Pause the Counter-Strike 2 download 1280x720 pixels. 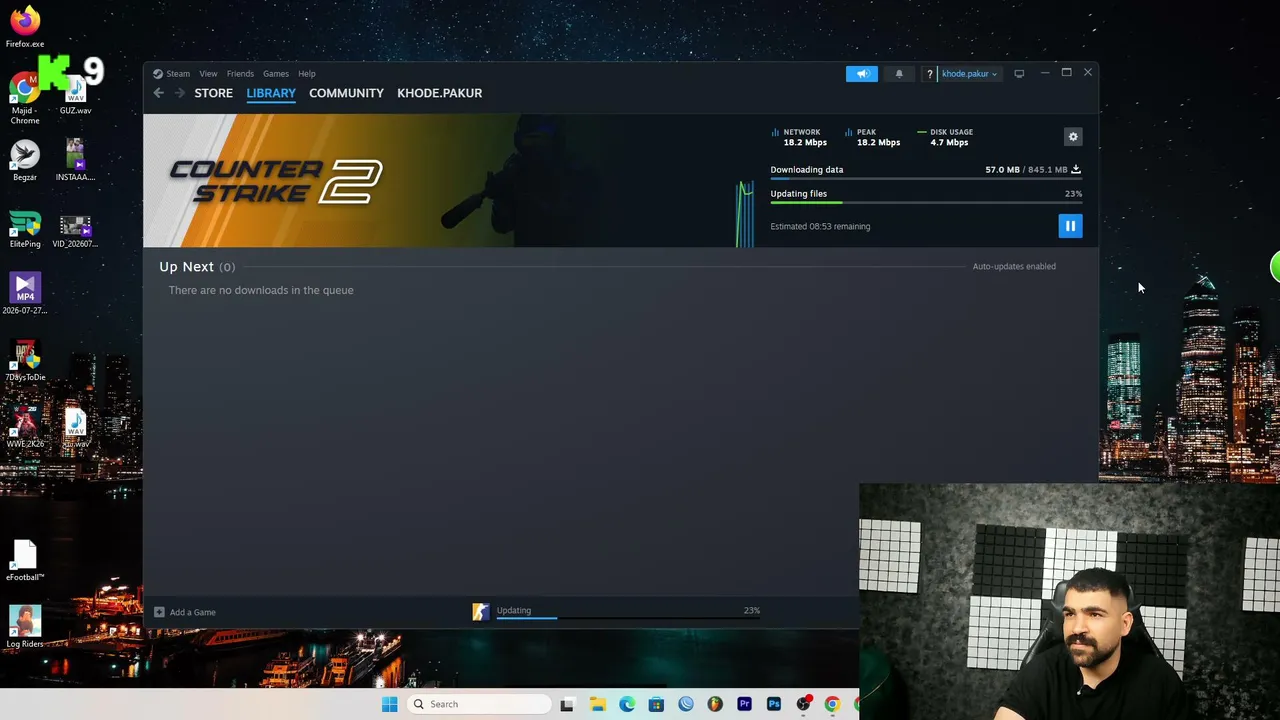click(1070, 226)
